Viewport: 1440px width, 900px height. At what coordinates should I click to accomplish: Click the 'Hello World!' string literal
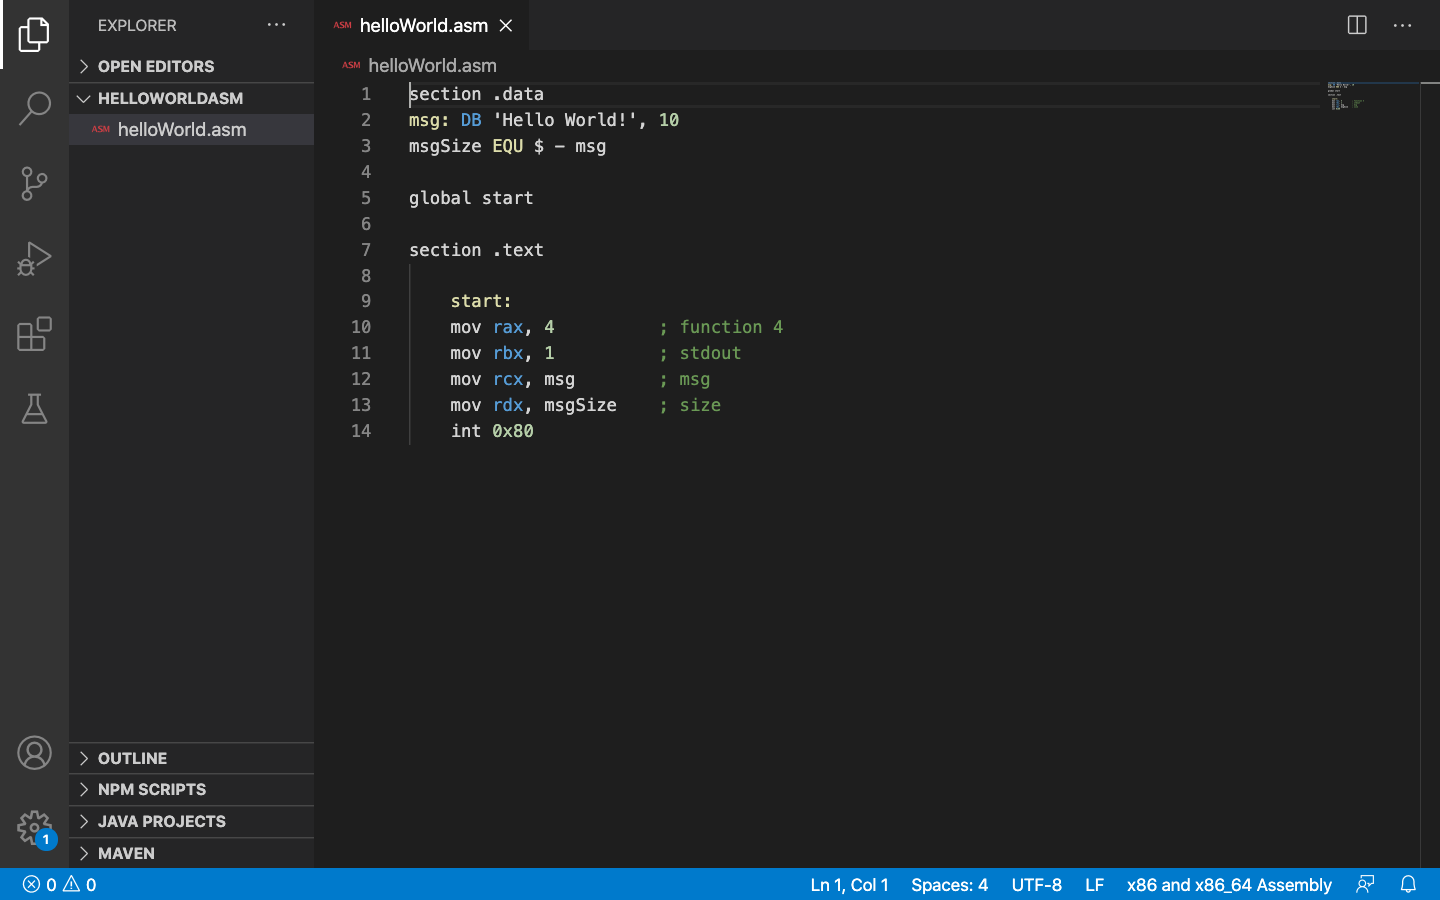click(565, 120)
